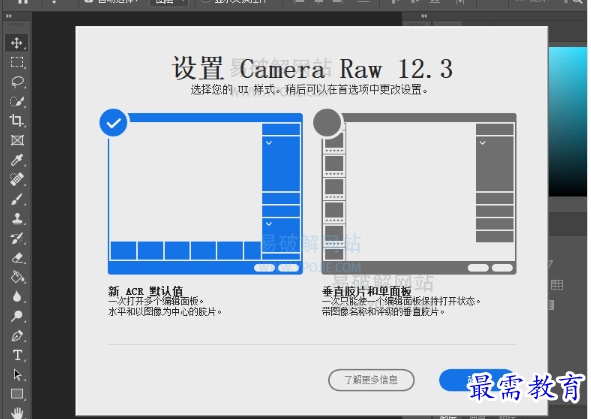
Task: Select the Eraser tool
Action: pos(17,258)
